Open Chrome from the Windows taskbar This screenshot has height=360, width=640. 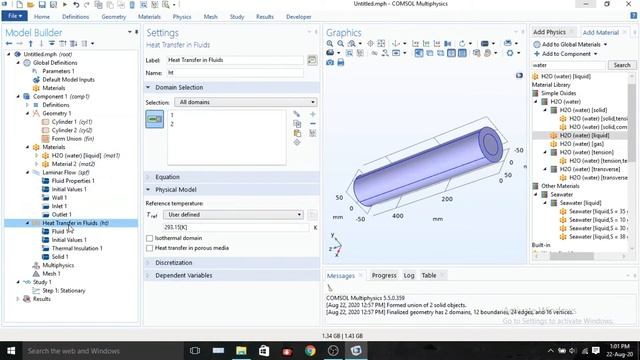310,351
